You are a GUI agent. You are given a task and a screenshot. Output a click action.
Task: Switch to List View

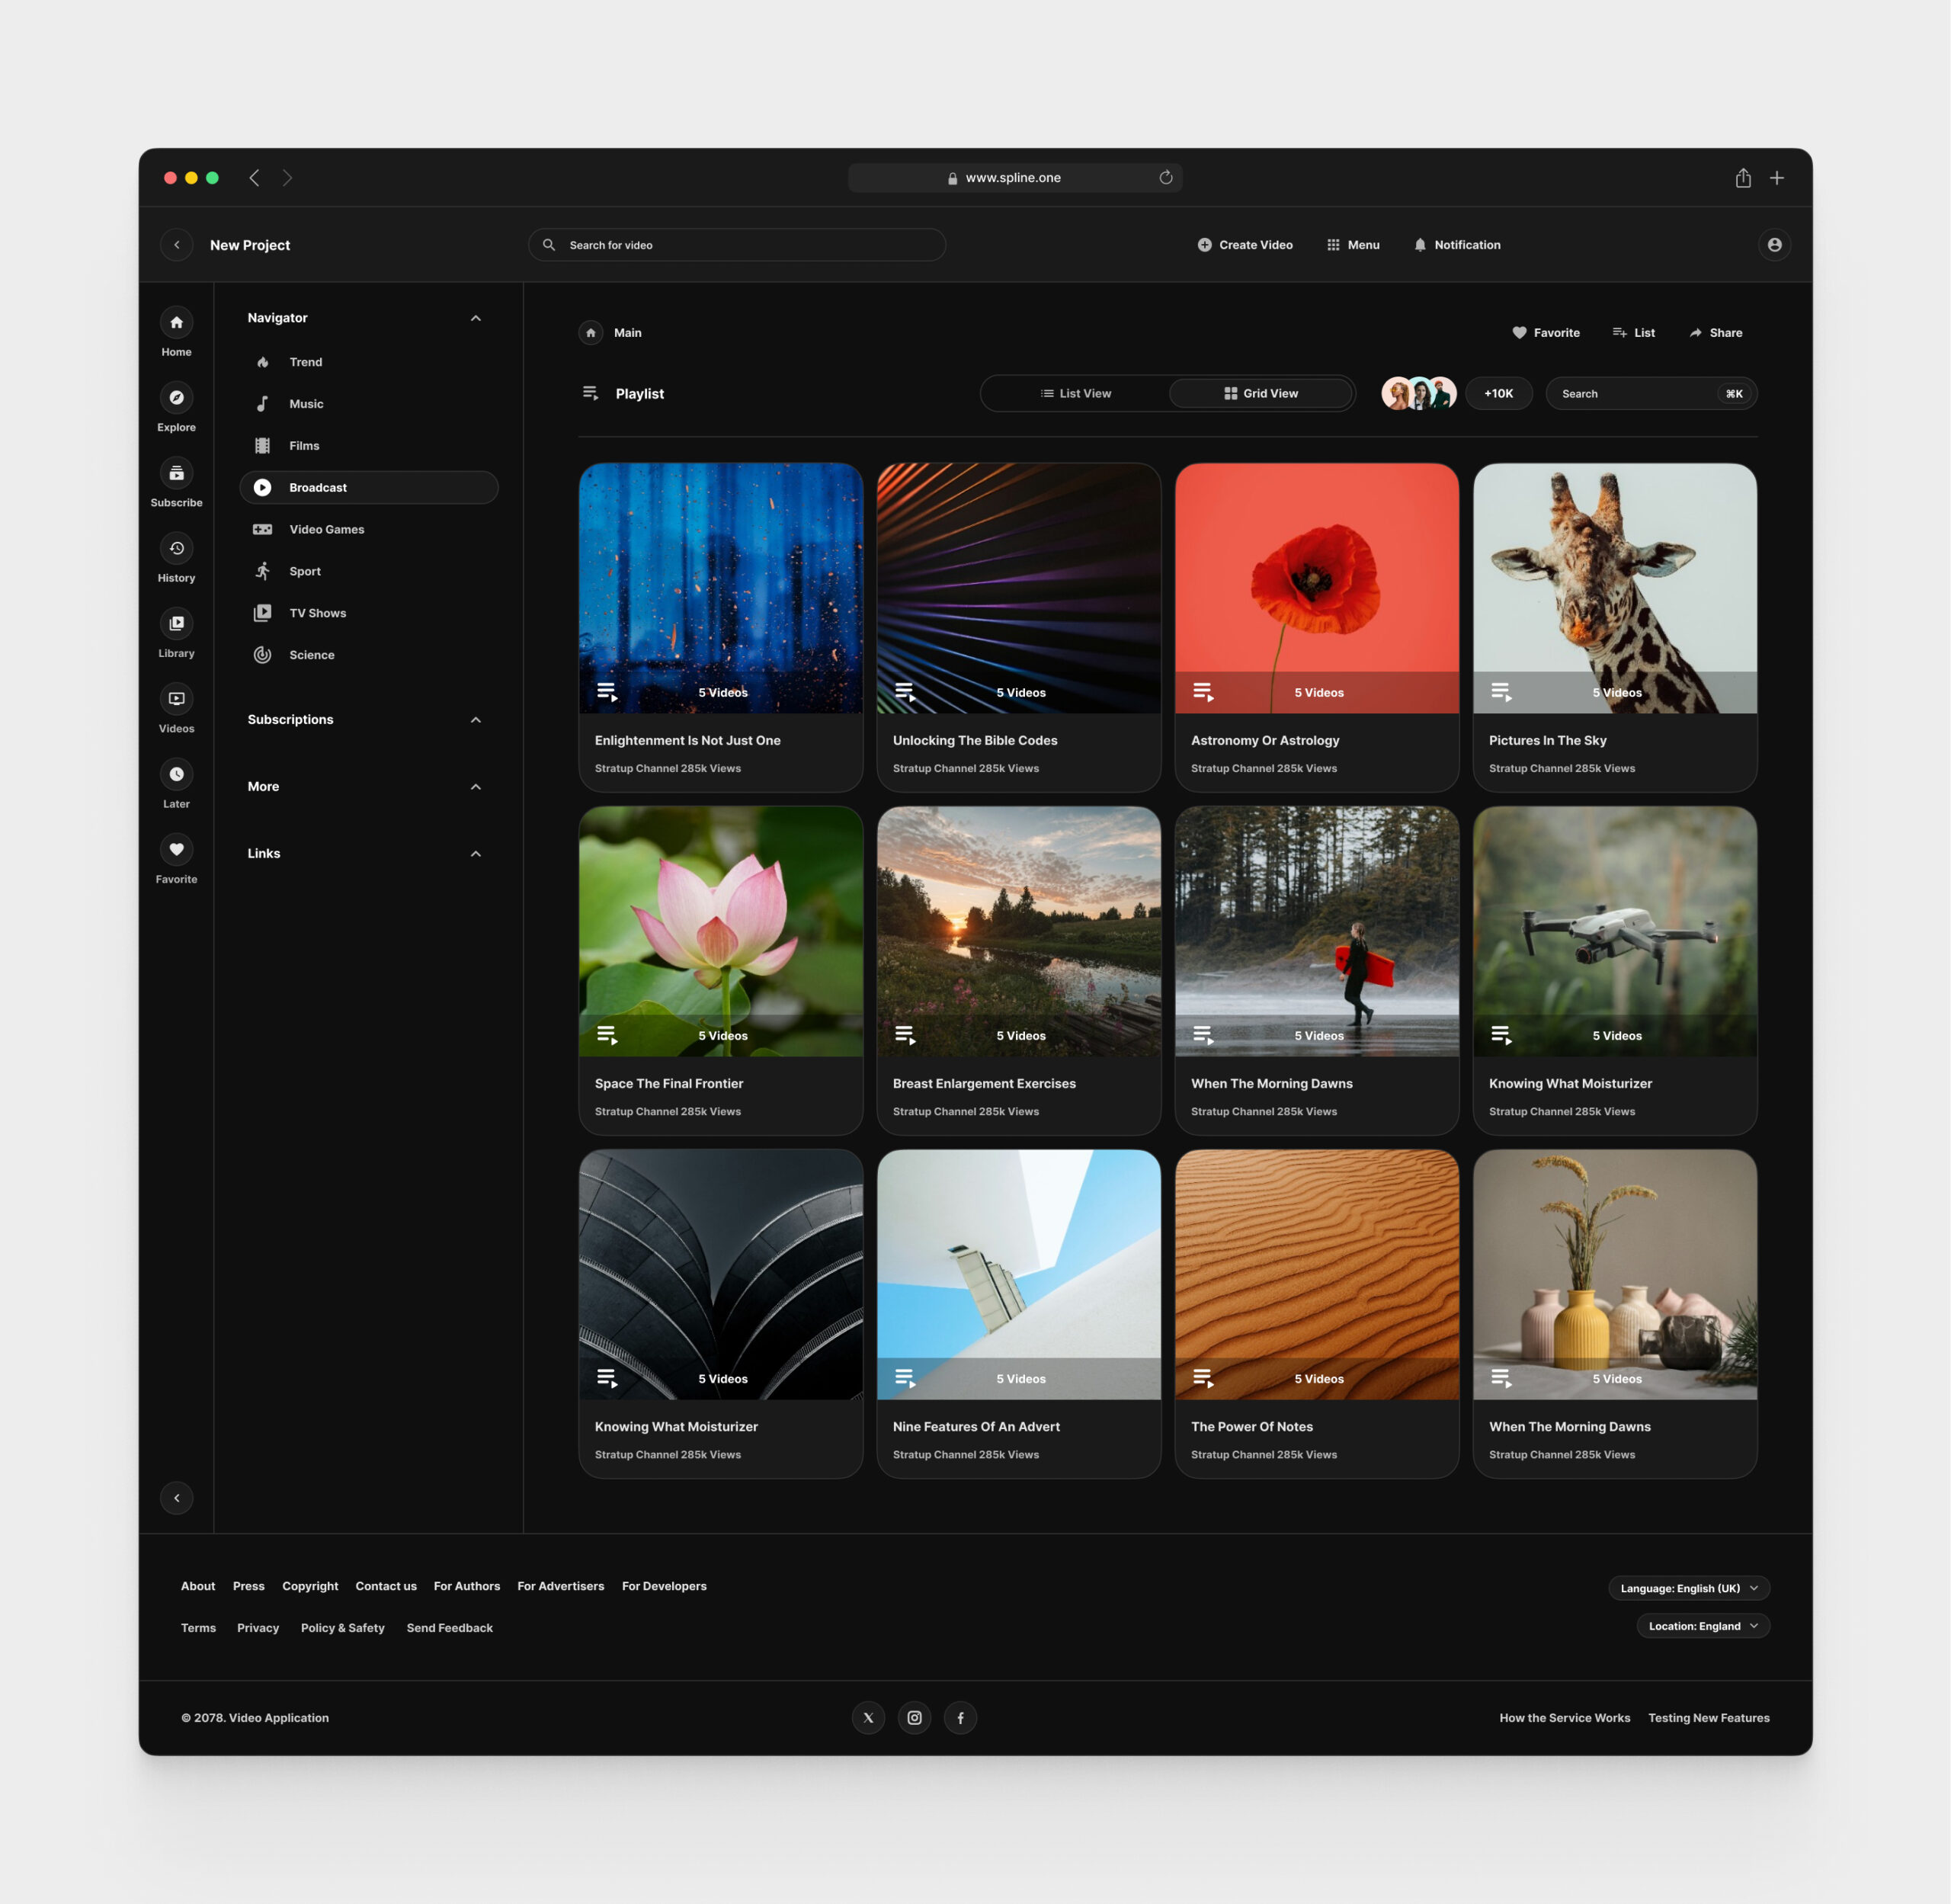click(x=1076, y=394)
